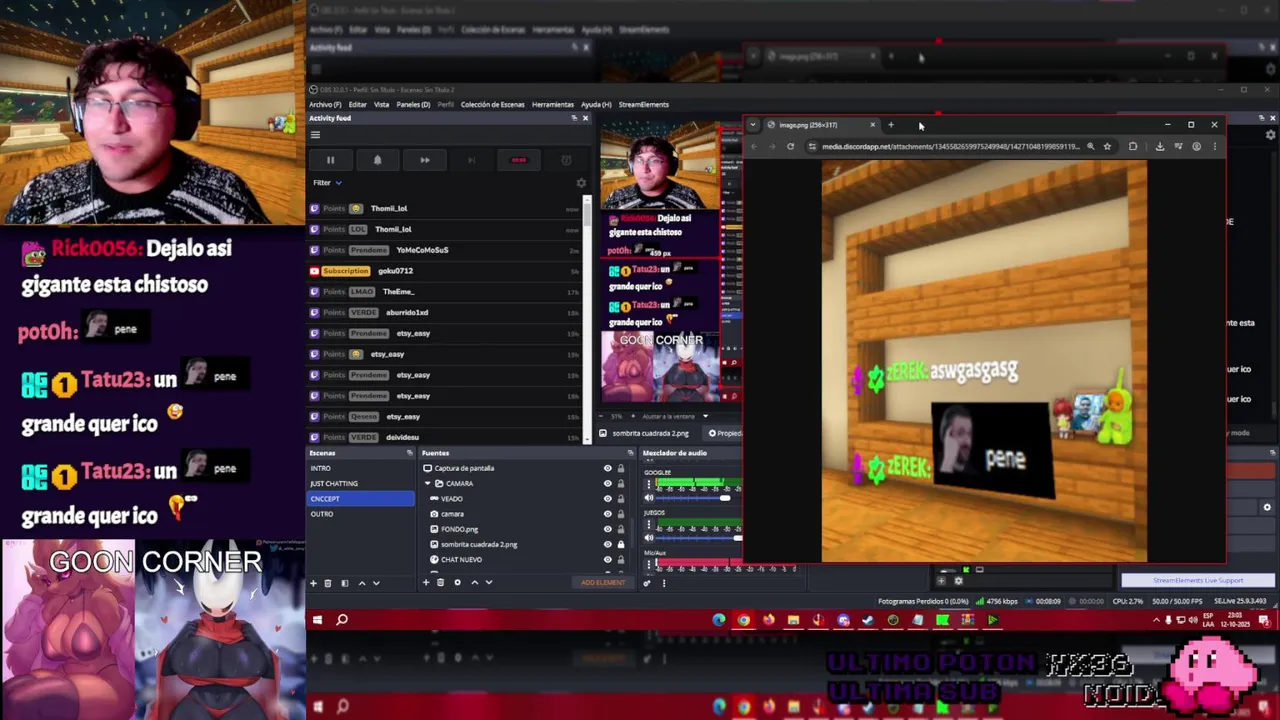1280x720 pixels.
Task: Toggle lock on Captura de pantalla source
Action: [x=620, y=468]
